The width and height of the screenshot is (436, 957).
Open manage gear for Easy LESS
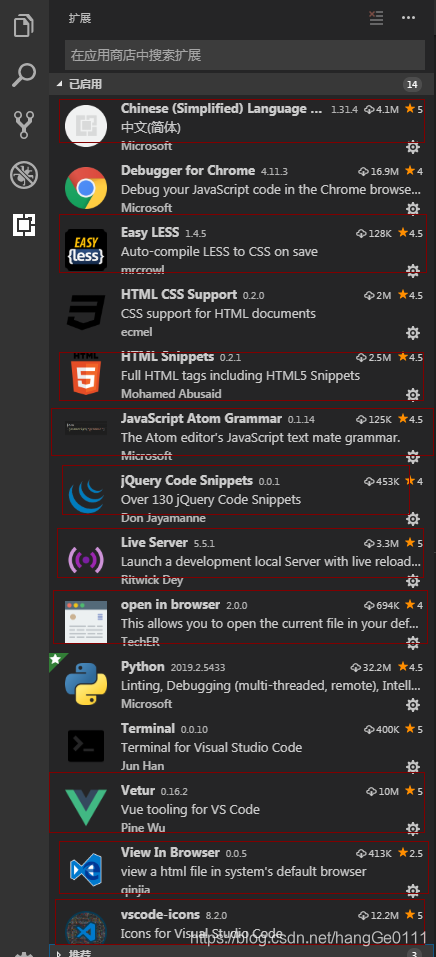point(413,270)
